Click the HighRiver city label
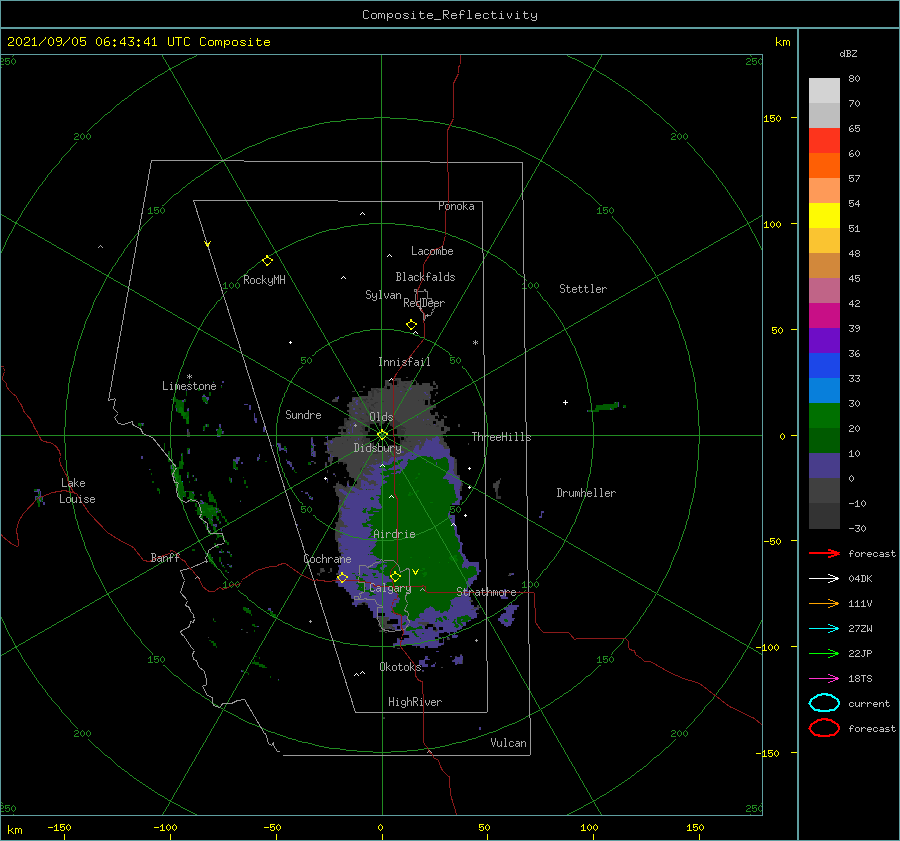The image size is (900, 841). click(x=415, y=702)
